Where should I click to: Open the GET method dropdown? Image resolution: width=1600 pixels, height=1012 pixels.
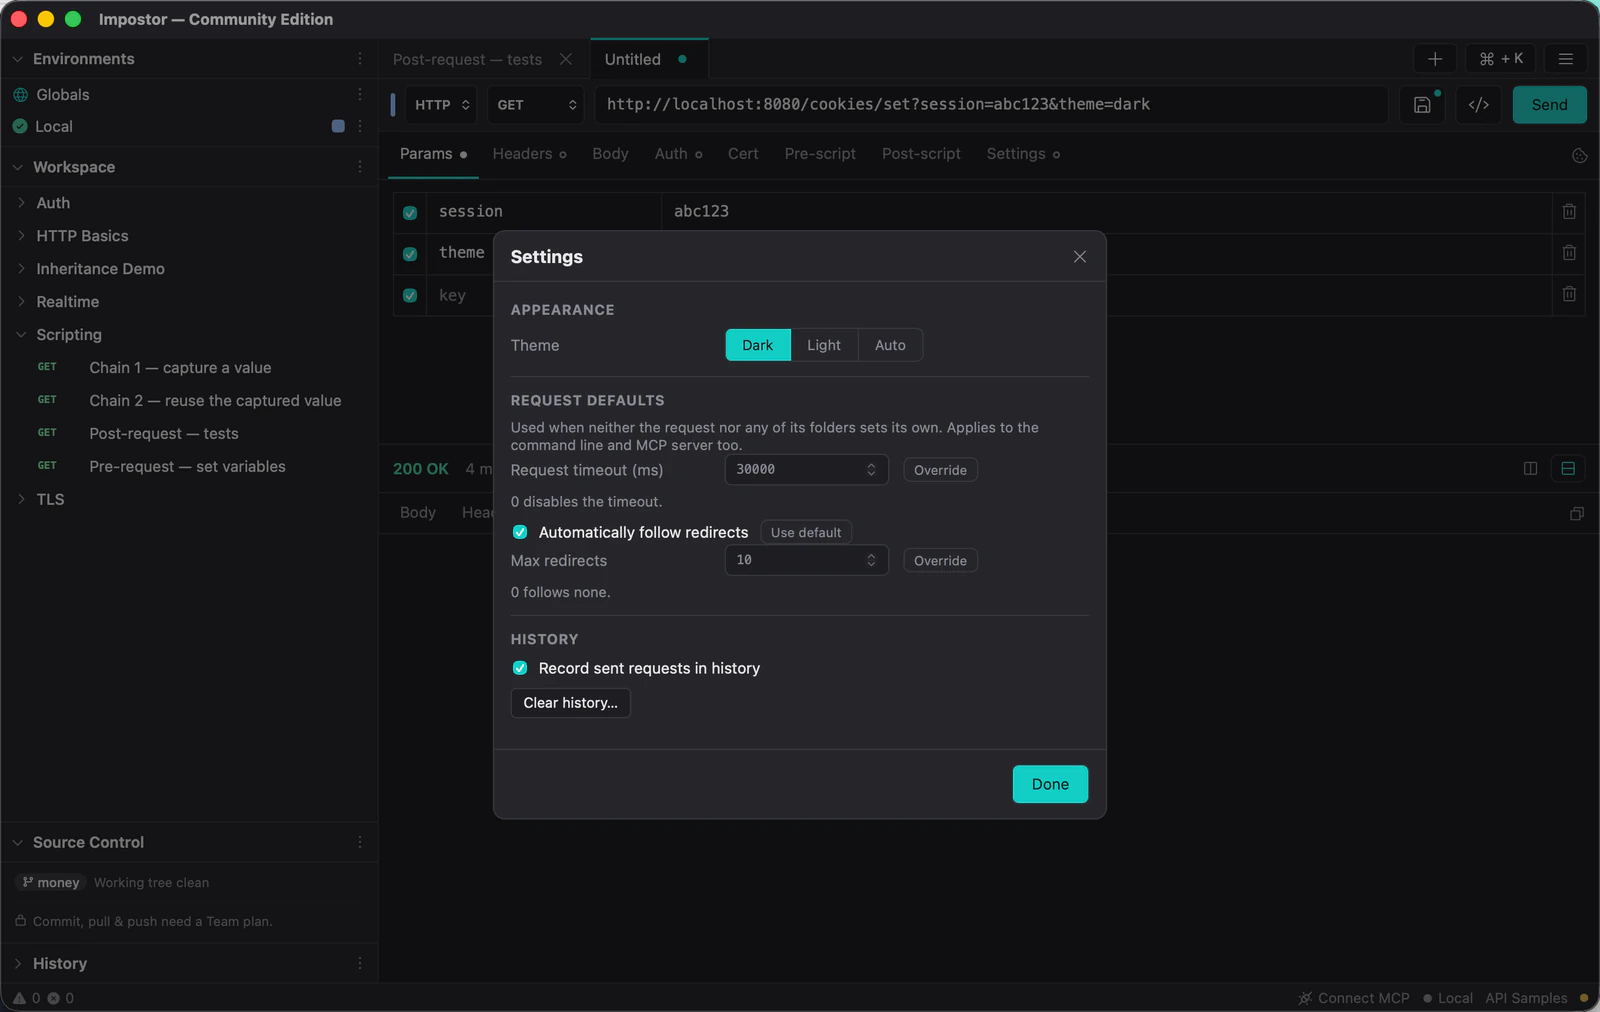(x=536, y=105)
